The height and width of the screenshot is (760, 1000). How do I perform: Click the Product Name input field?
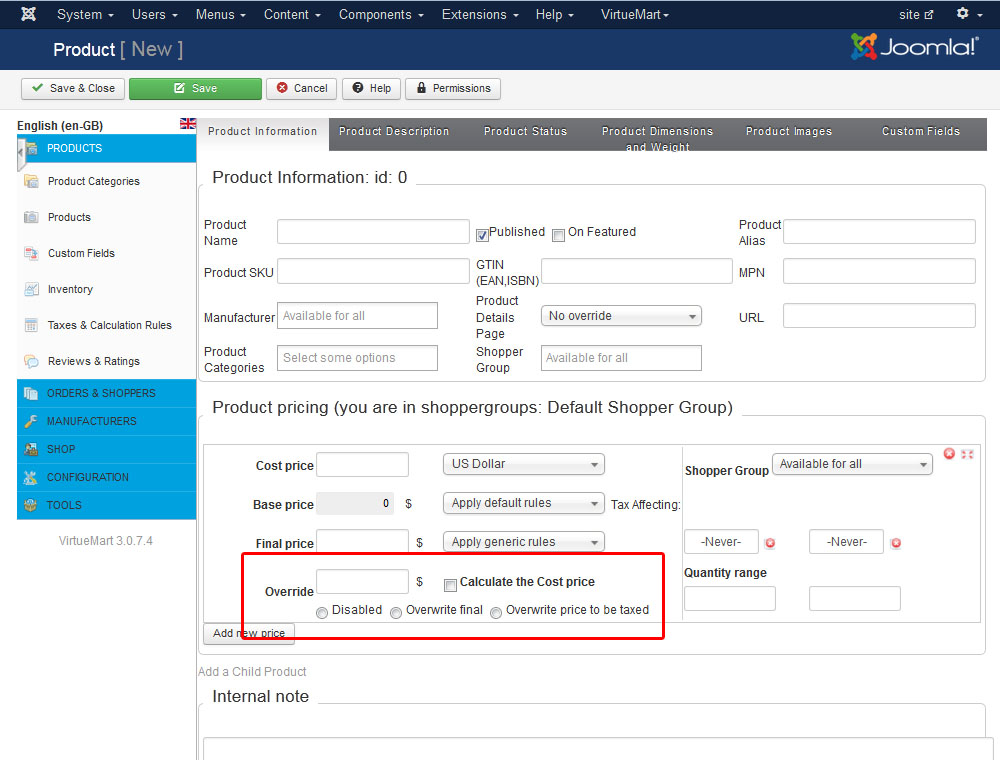click(373, 231)
